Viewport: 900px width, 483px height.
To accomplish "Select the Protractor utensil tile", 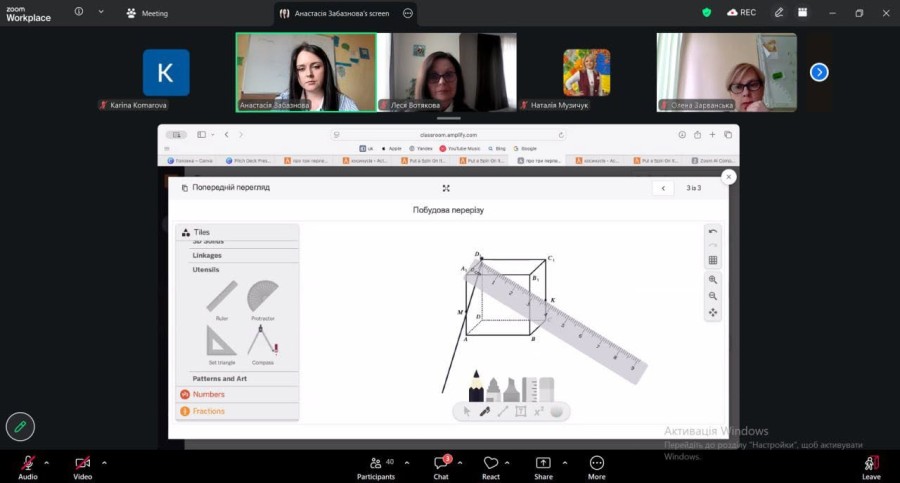I will point(263,298).
